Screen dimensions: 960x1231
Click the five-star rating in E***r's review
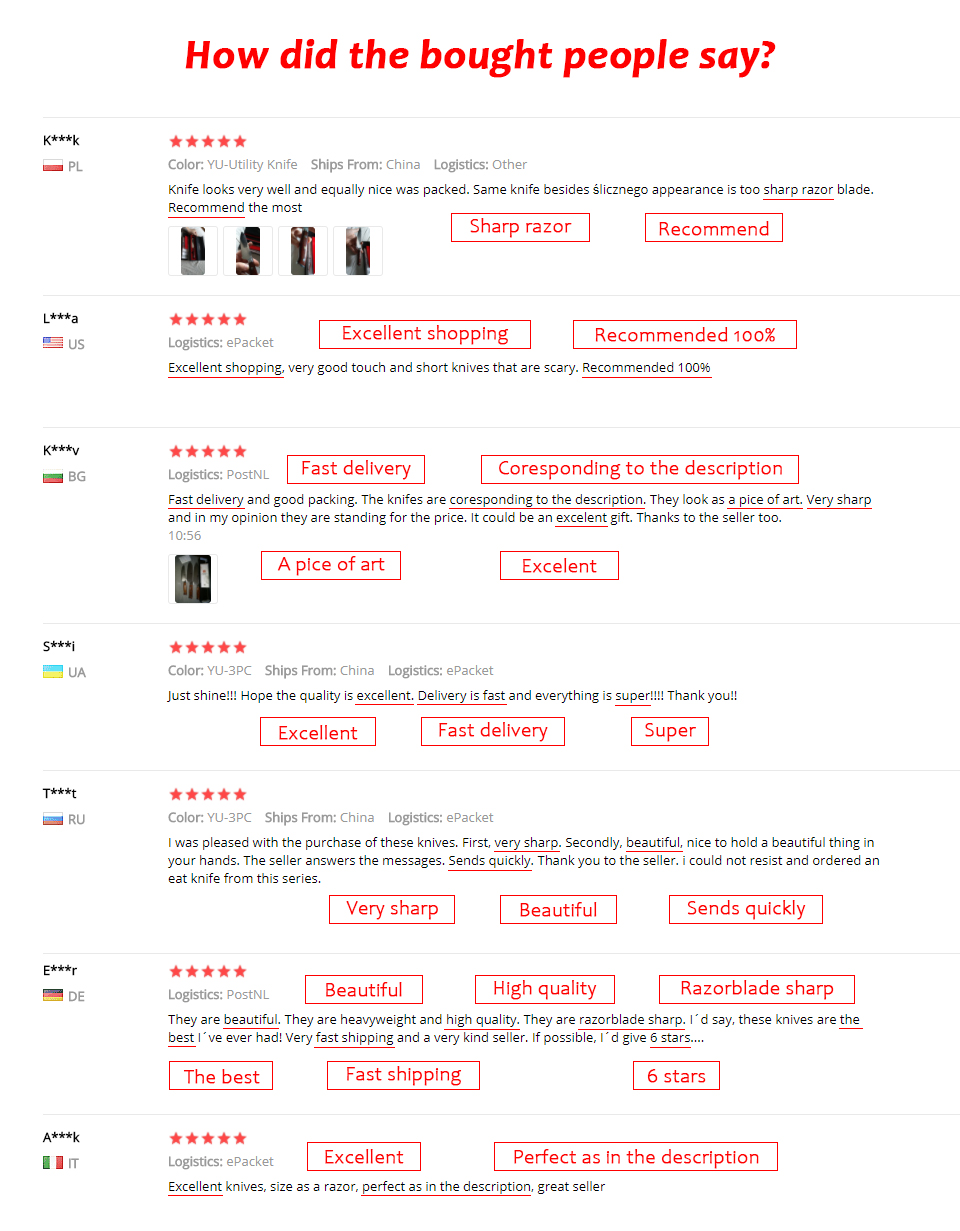point(207,971)
